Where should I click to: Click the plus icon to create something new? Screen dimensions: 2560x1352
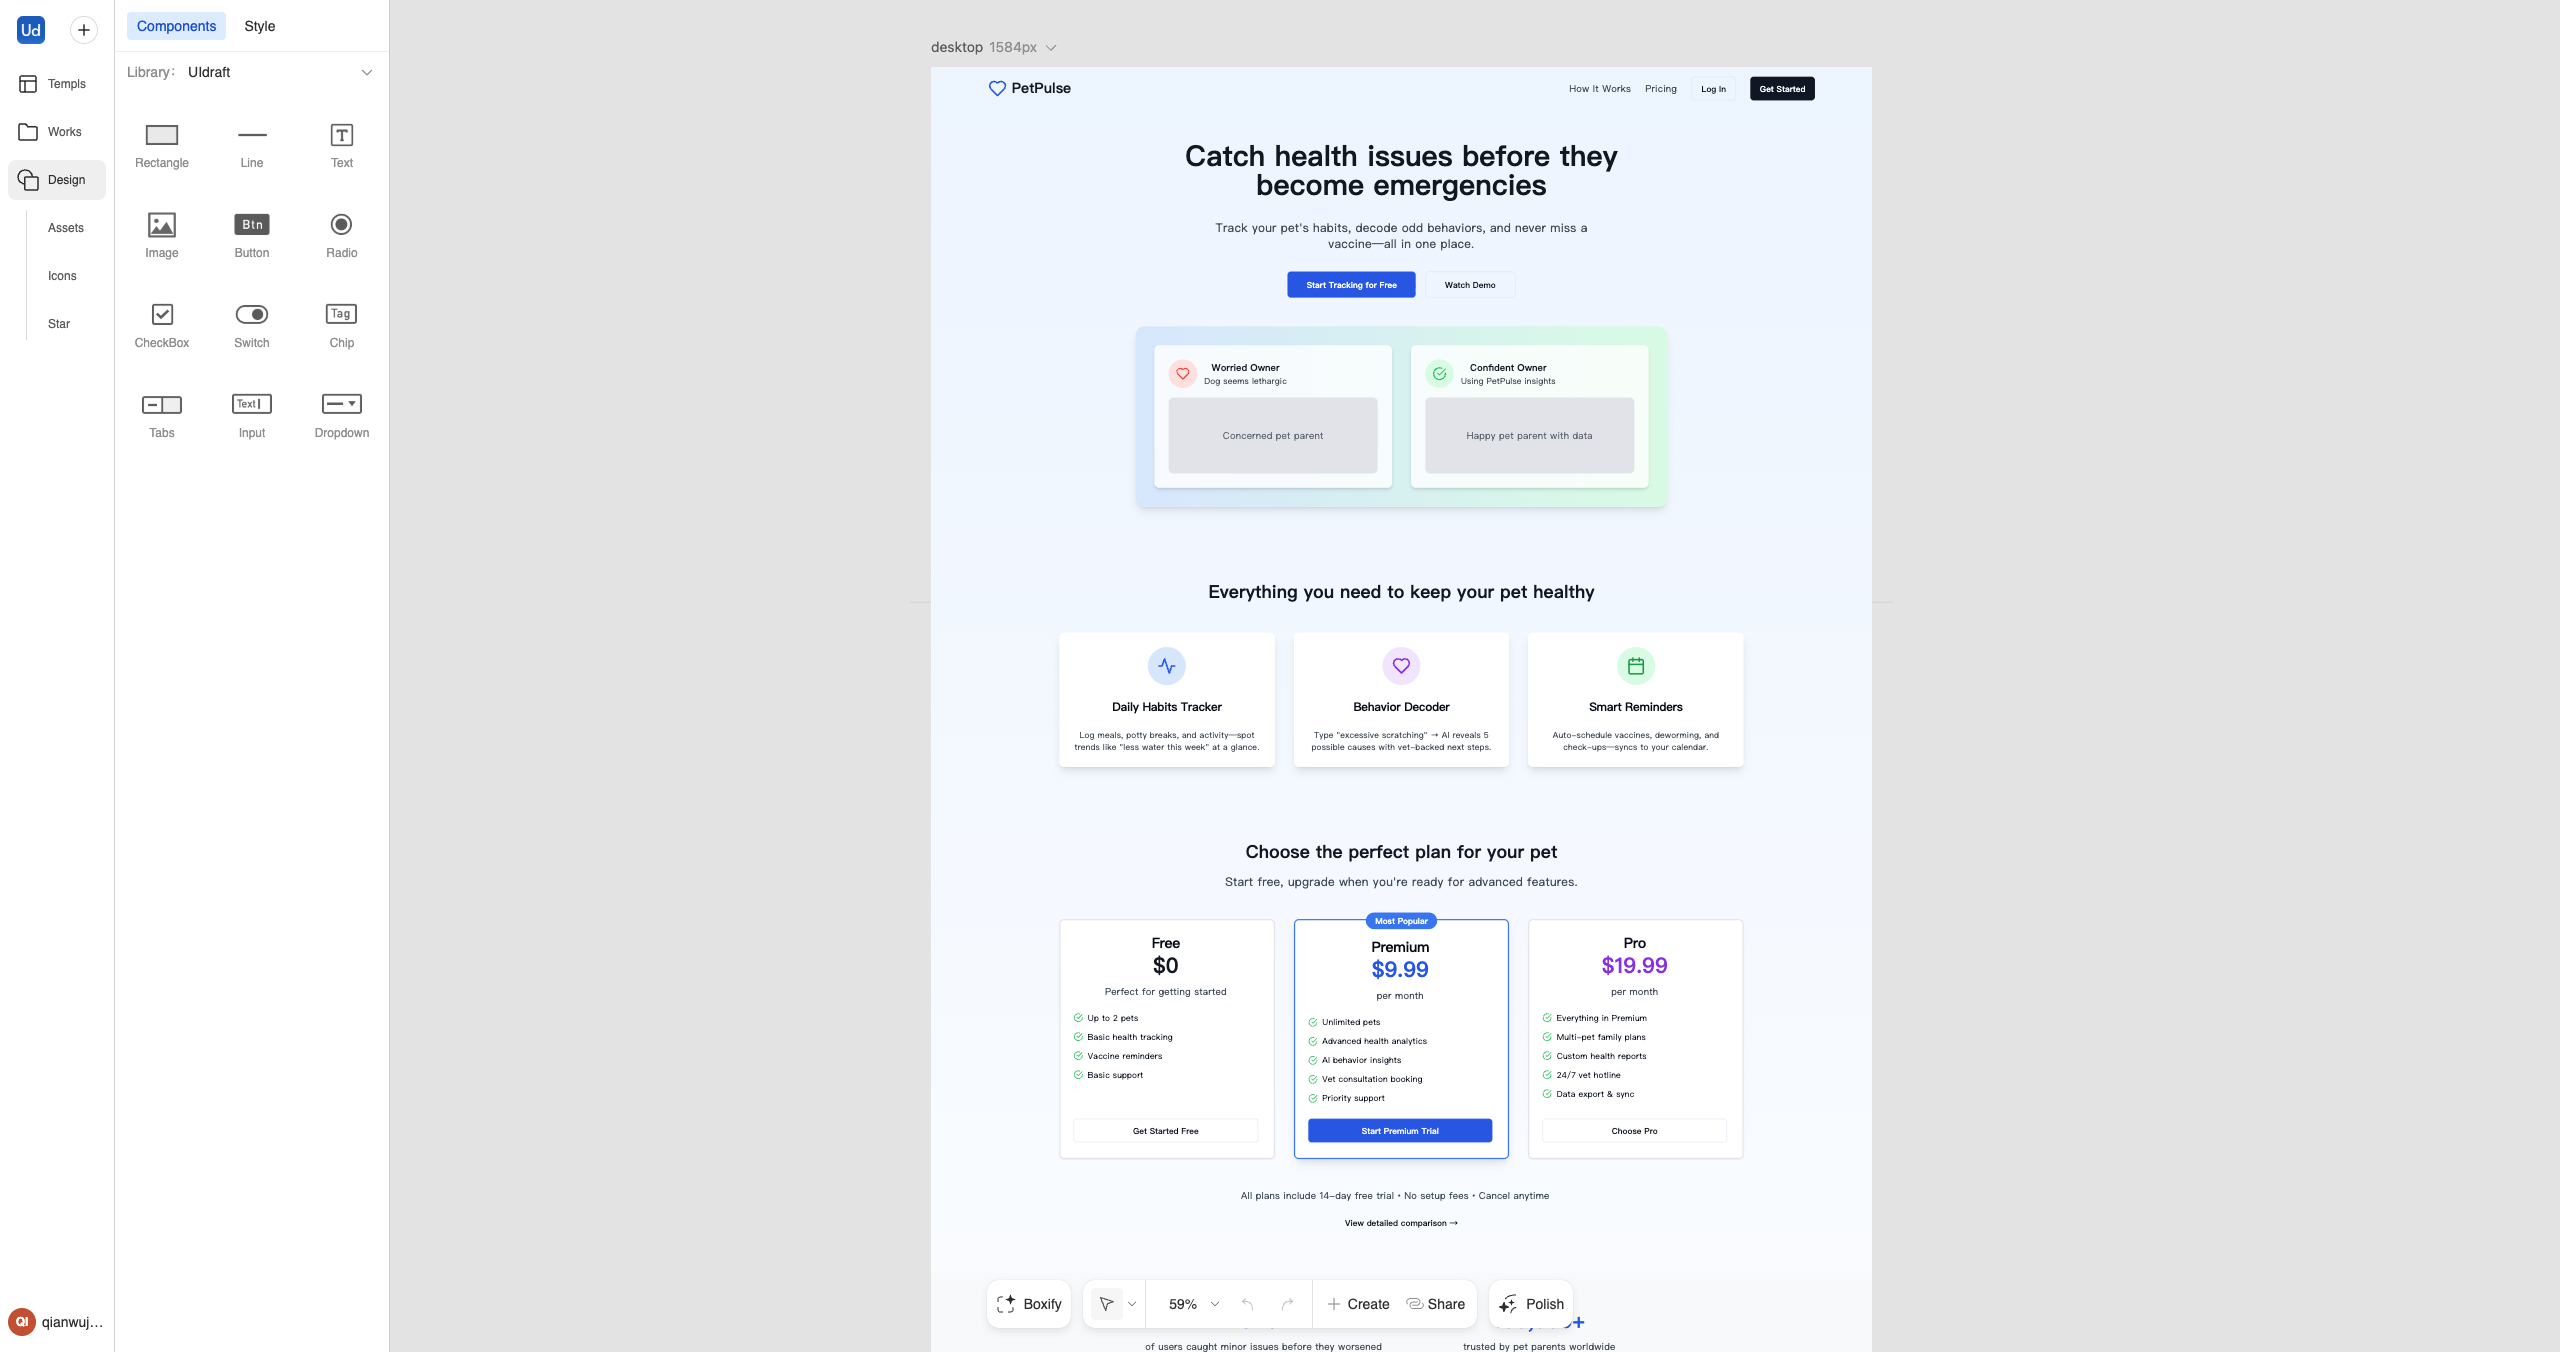click(x=83, y=29)
